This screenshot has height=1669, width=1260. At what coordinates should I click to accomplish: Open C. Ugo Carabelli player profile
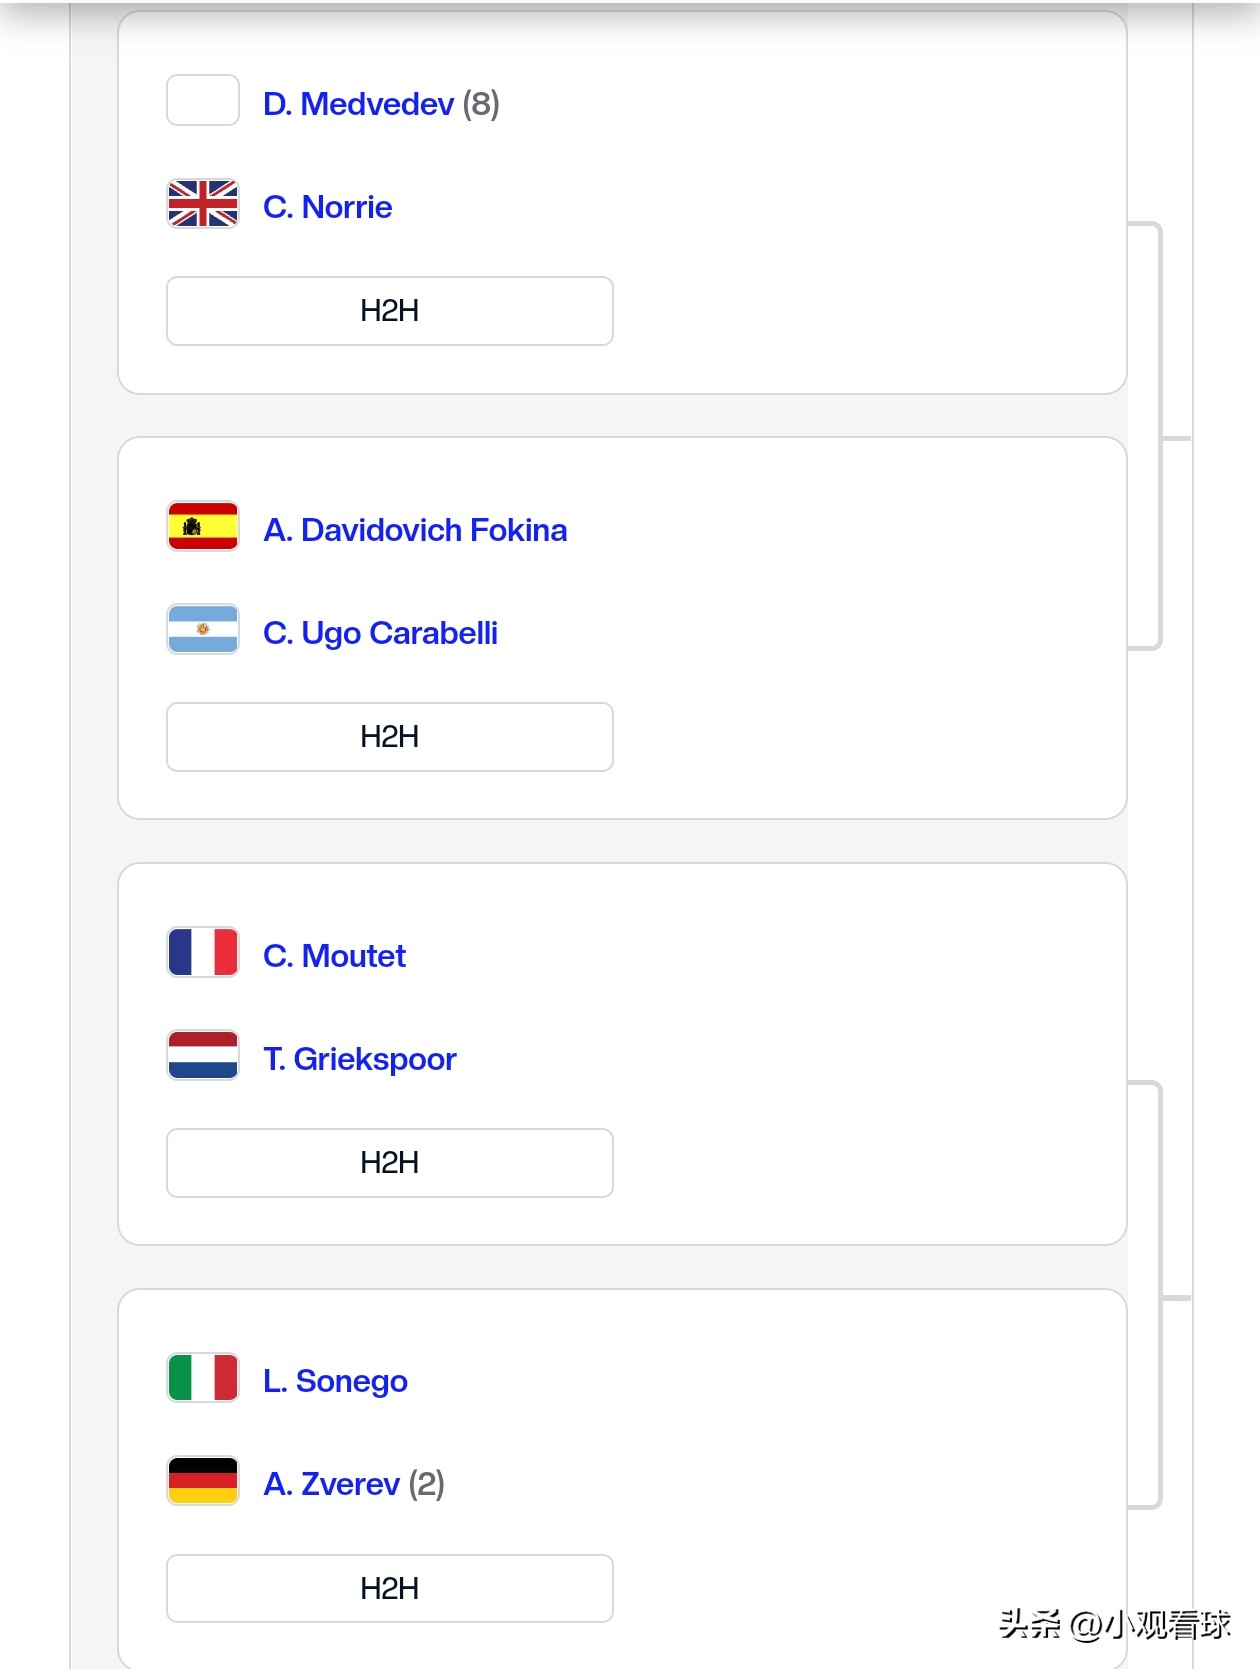coord(380,633)
